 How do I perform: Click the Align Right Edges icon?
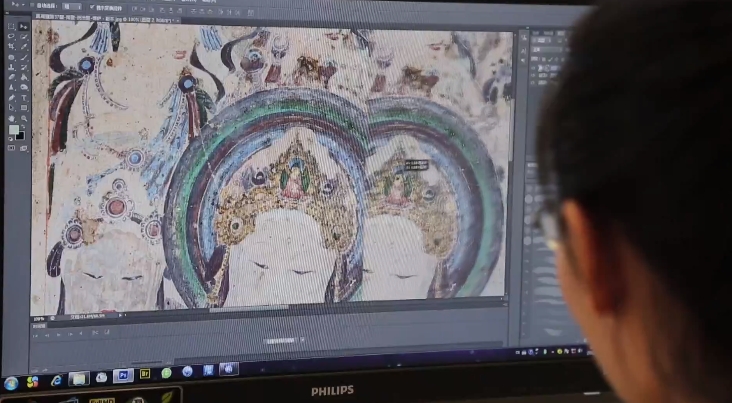click(179, 11)
